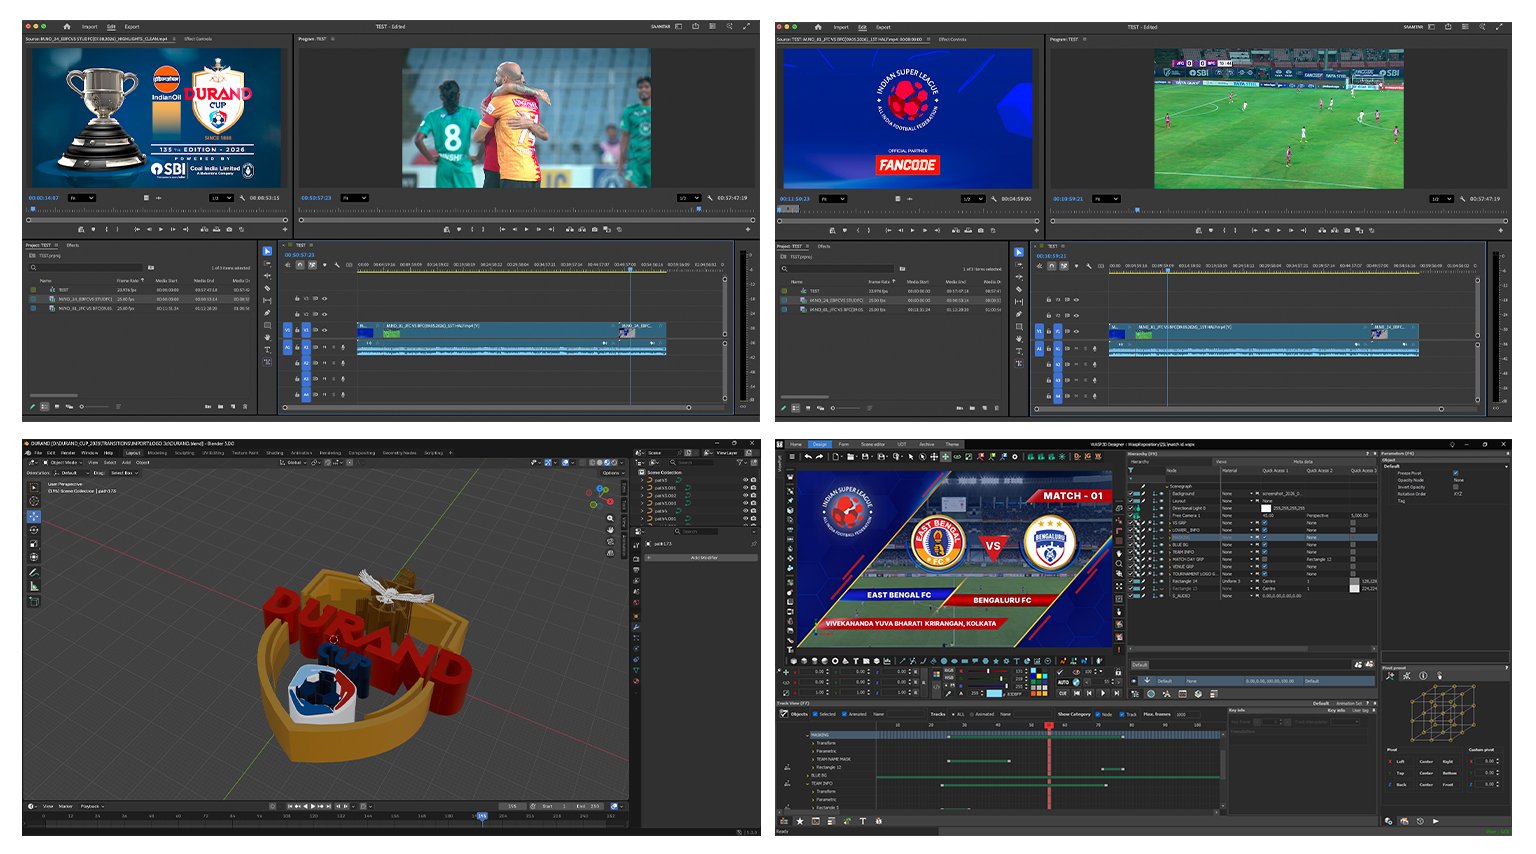Click the hamburger menu icon in WASP3D toolbar
This screenshot has height=854, width=1536.
pos(792,457)
